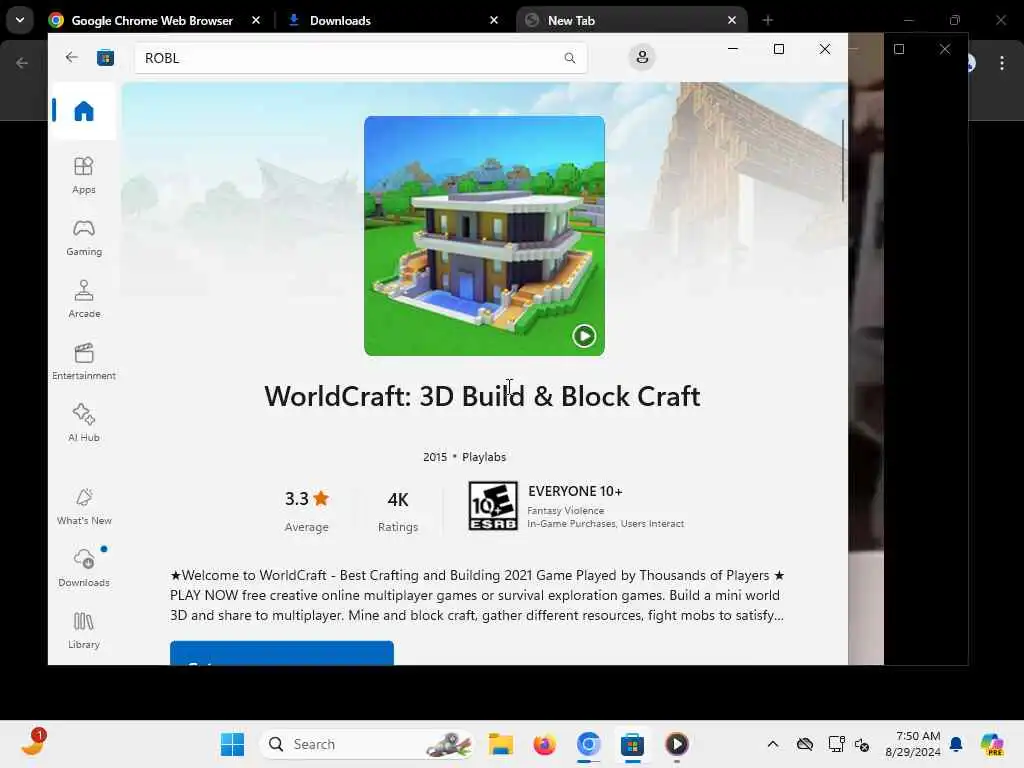Viewport: 1024px width, 768px height.
Task: Click the taskbar Search box
Action: pyautogui.click(x=368, y=744)
